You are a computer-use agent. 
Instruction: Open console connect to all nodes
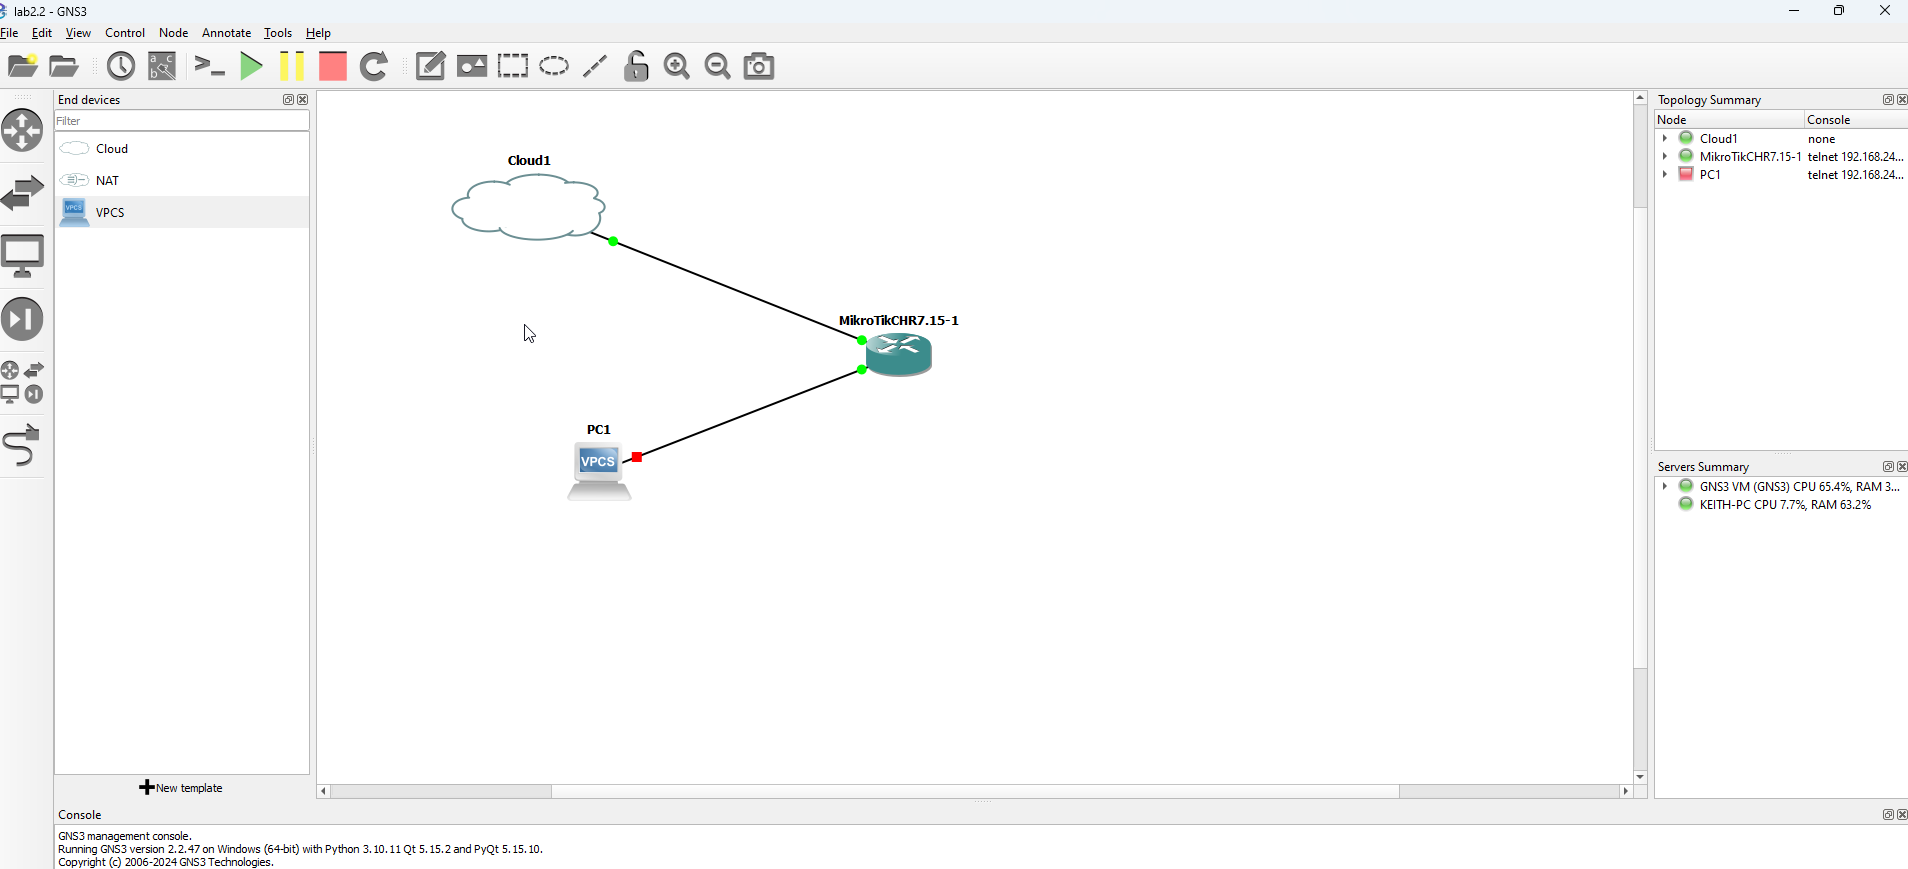pyautogui.click(x=209, y=66)
